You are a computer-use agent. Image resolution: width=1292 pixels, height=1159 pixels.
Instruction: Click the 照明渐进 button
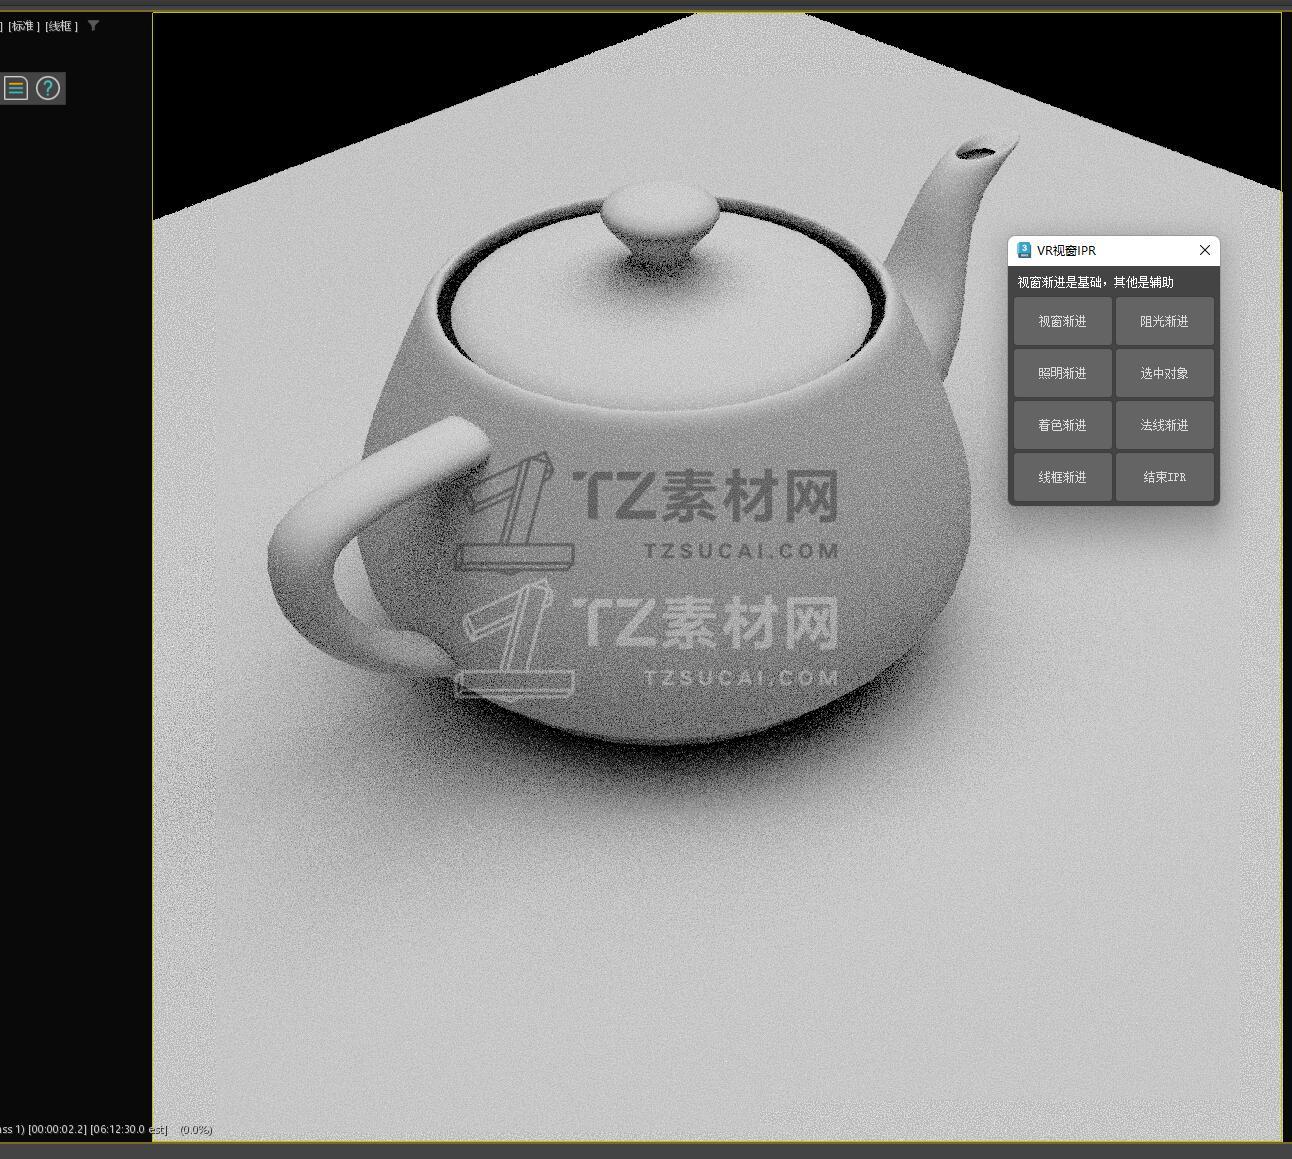[x=1062, y=373]
